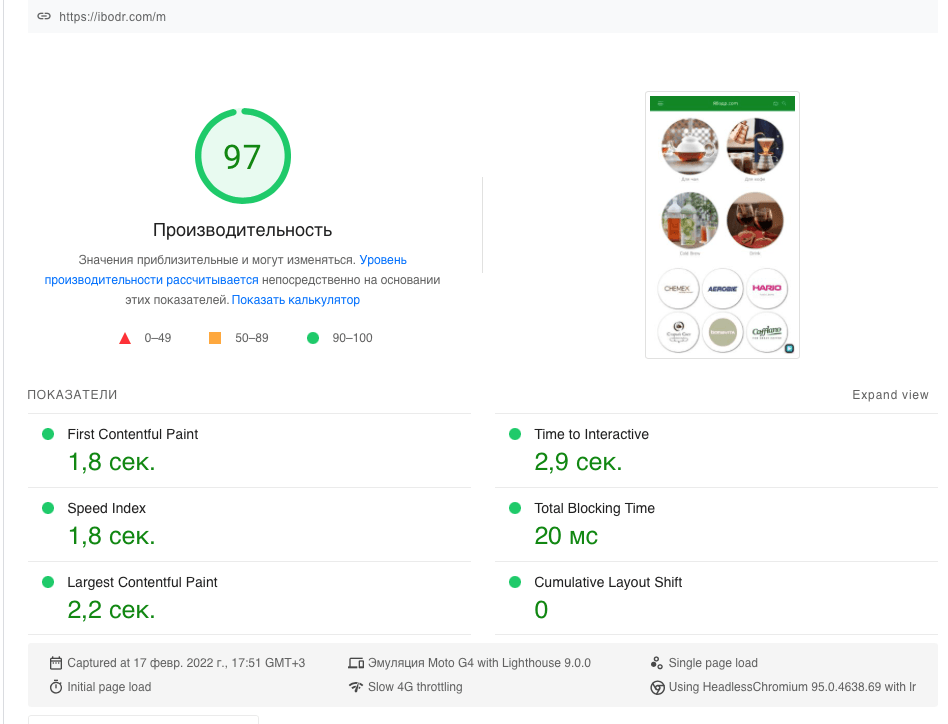Open the 'Показать калькулятор' link
The image size is (948, 724).
pyautogui.click(x=296, y=300)
